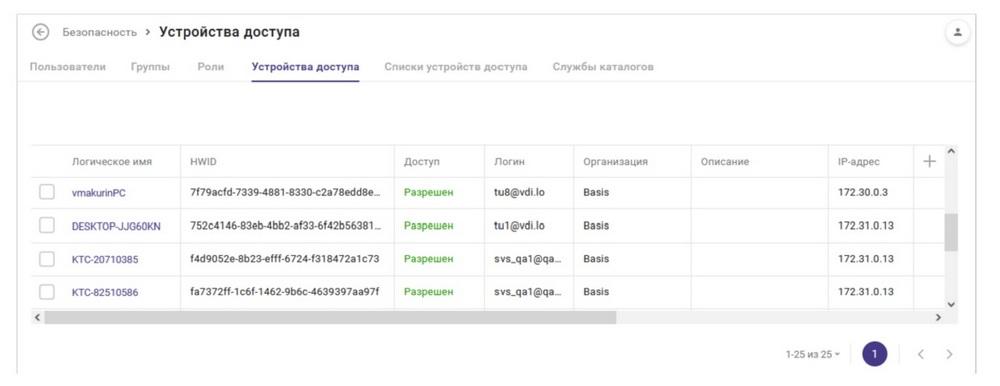Open the 1-25 из 25 page size dropdown
This screenshot has height=386, width=1000.
813,354
